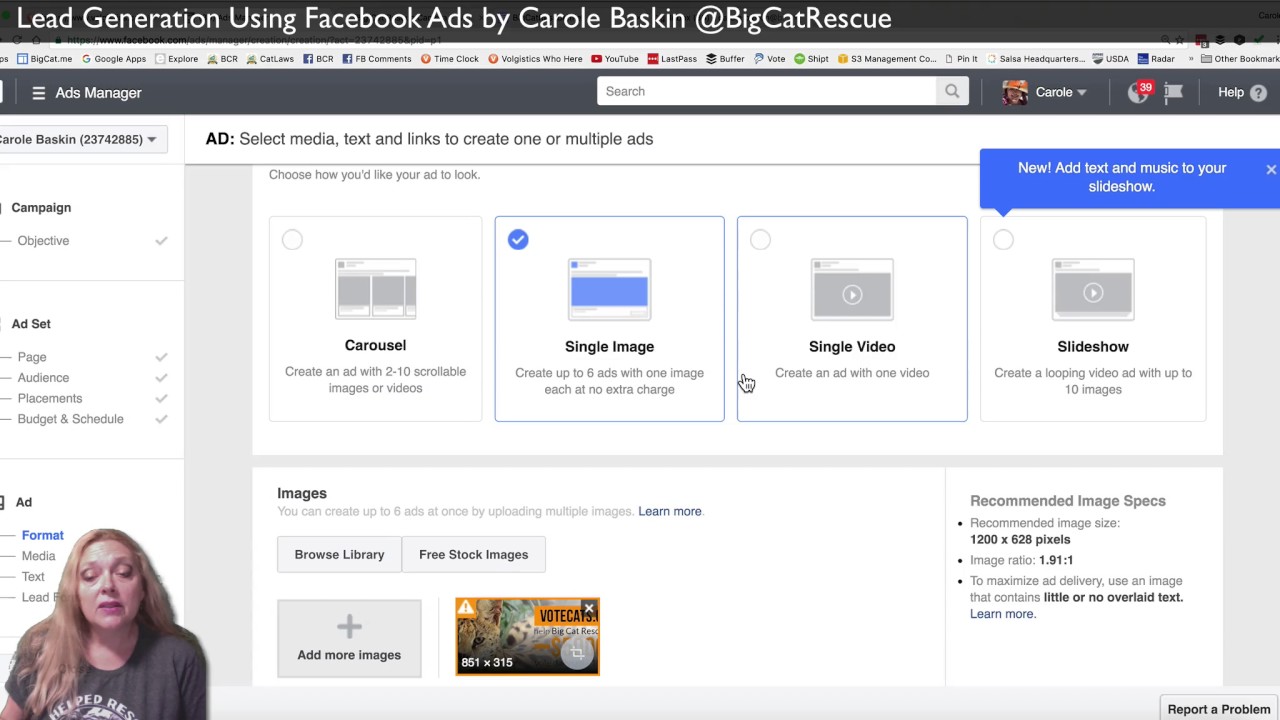The width and height of the screenshot is (1280, 720).
Task: Open the Pin It bookmark
Action: tap(961, 59)
